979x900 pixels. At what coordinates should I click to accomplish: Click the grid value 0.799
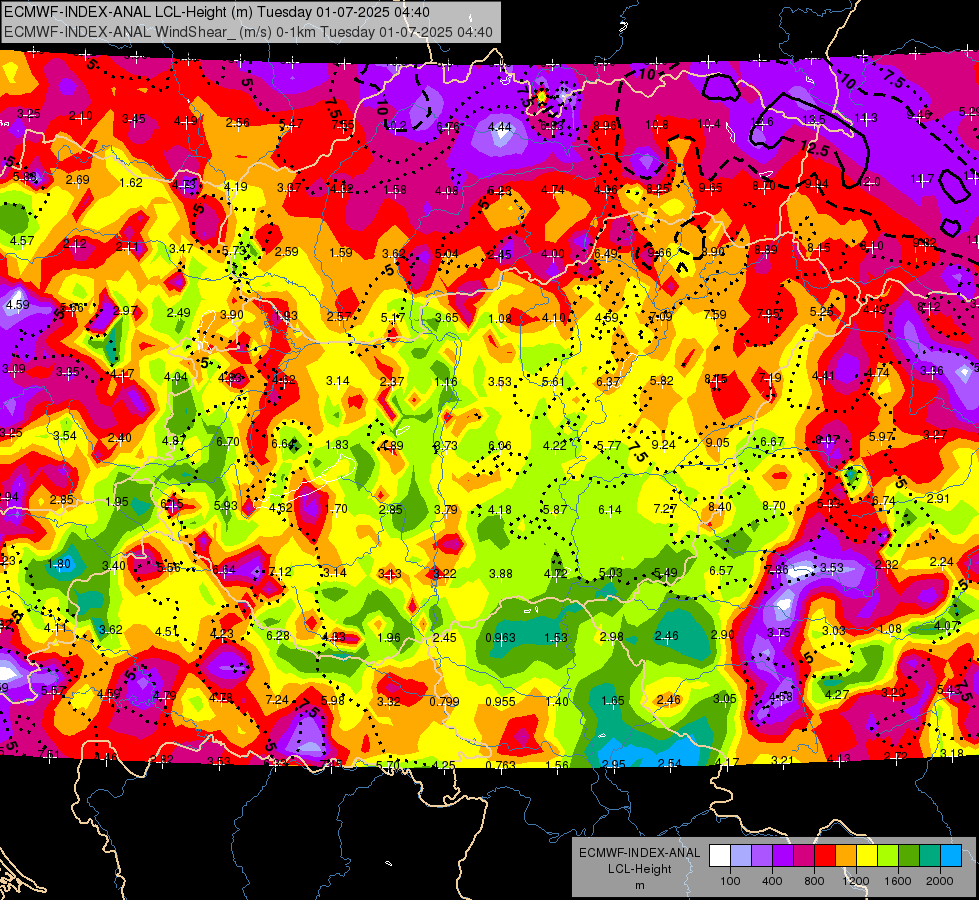tap(445, 701)
